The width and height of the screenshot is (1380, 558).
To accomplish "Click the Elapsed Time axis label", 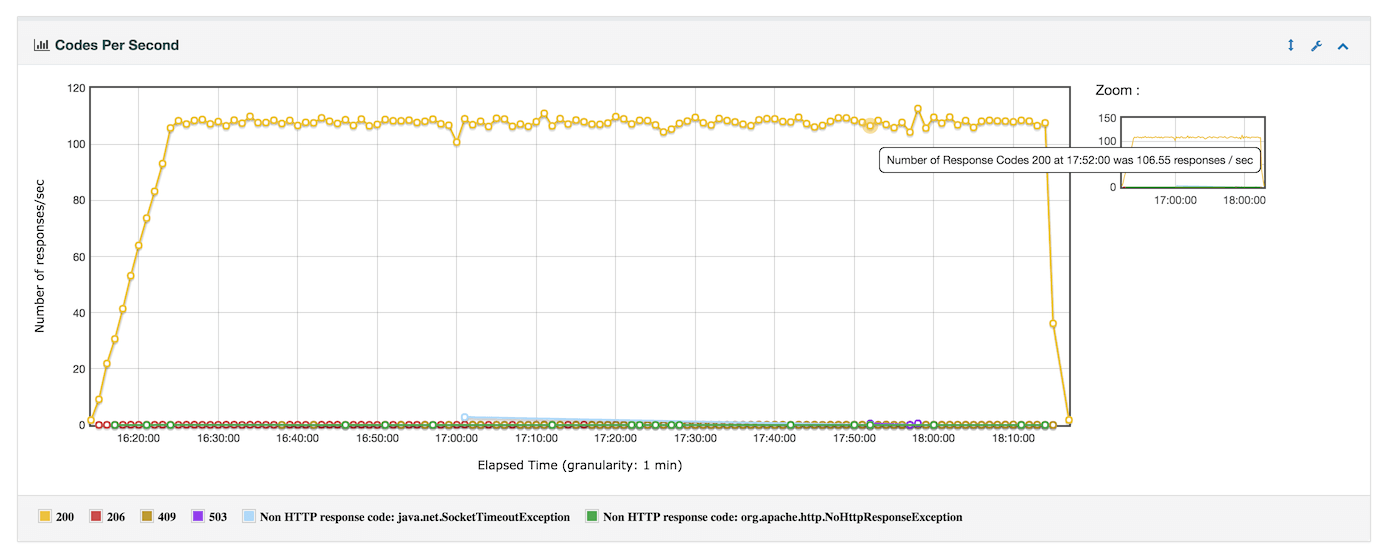I will tap(580, 465).
